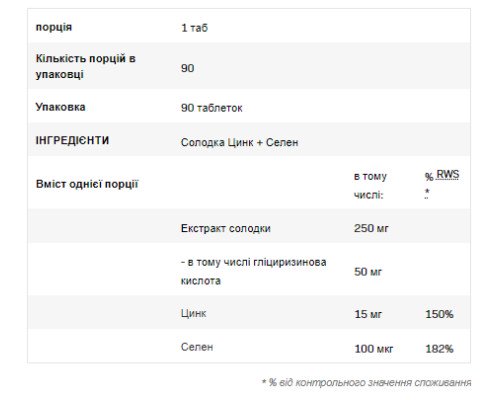This screenshot has width=500, height=400.
Task: Select the 'ІНГРЕДІЄНТИ' heading cell
Action: (72, 140)
